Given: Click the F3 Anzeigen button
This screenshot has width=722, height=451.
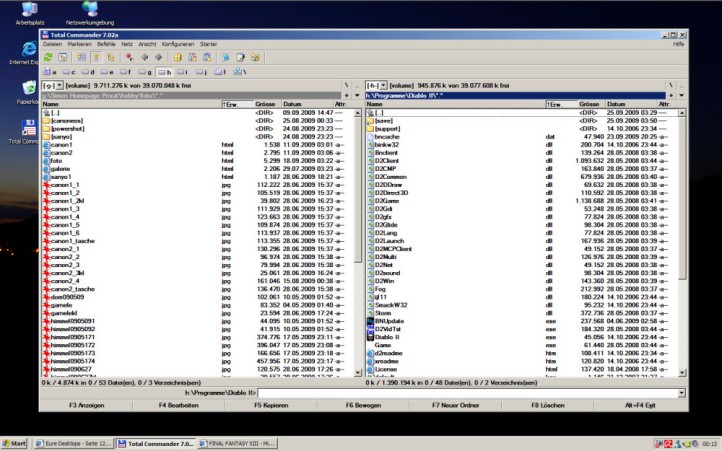Looking at the screenshot, I should click(x=87, y=405).
